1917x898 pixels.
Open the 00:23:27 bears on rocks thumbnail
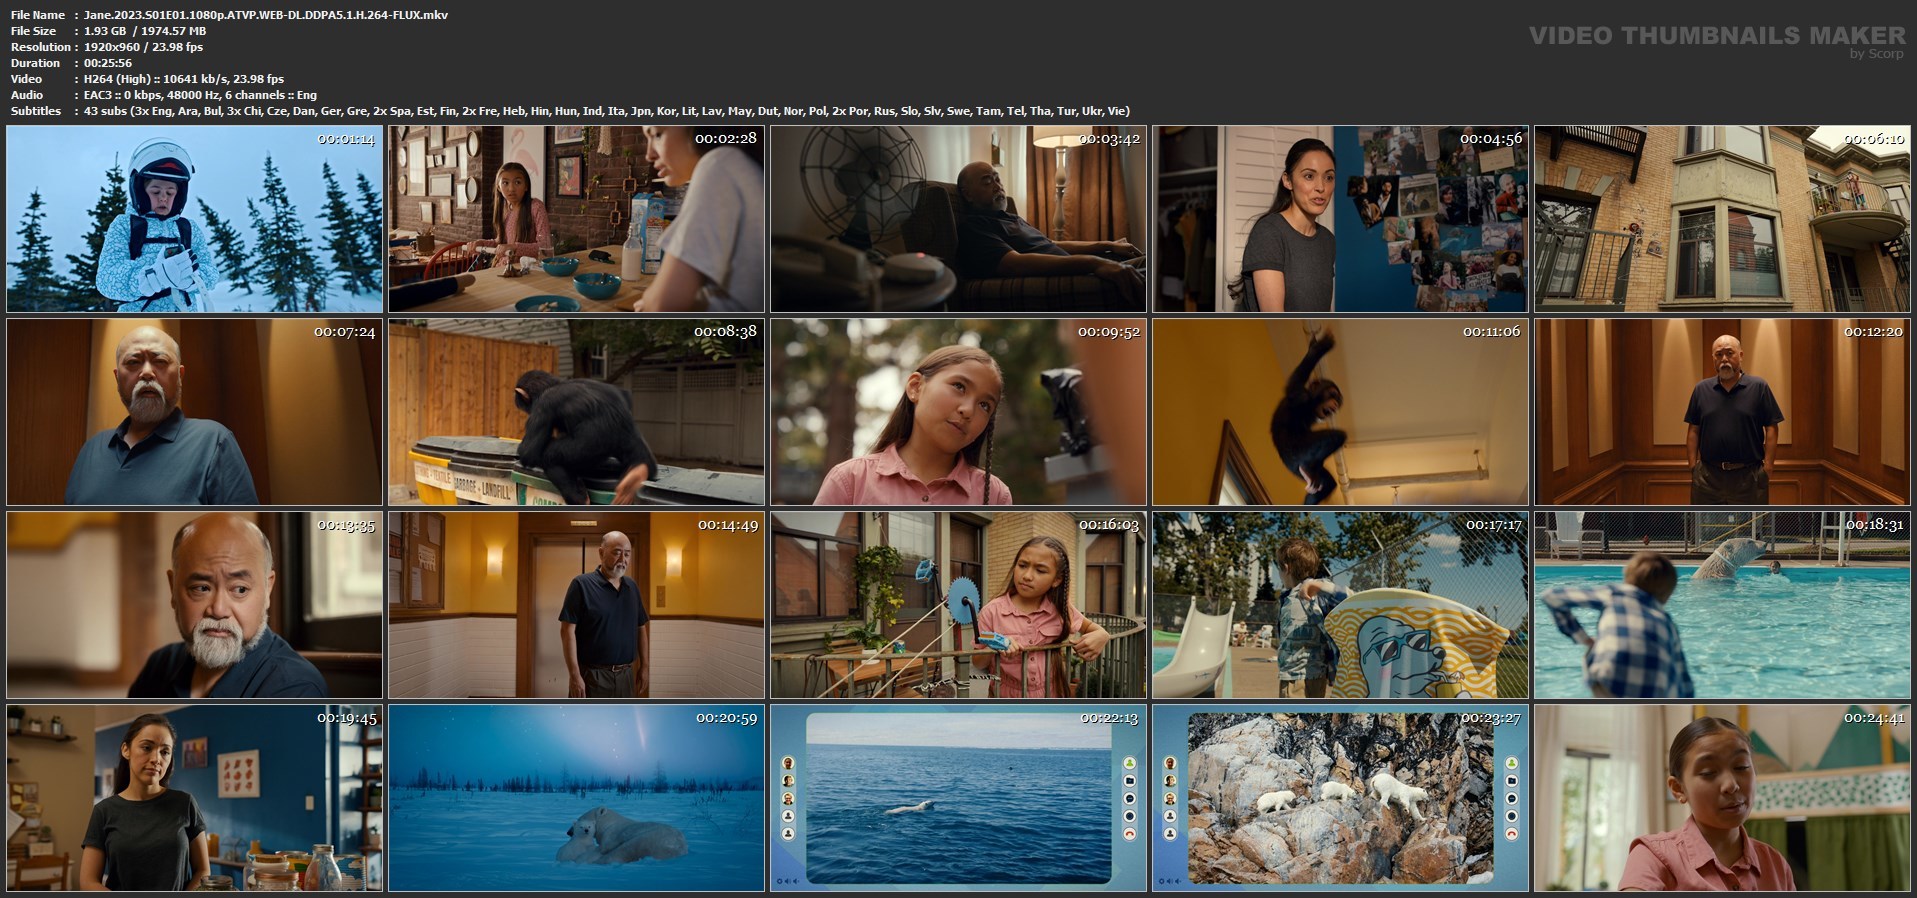(x=1340, y=798)
